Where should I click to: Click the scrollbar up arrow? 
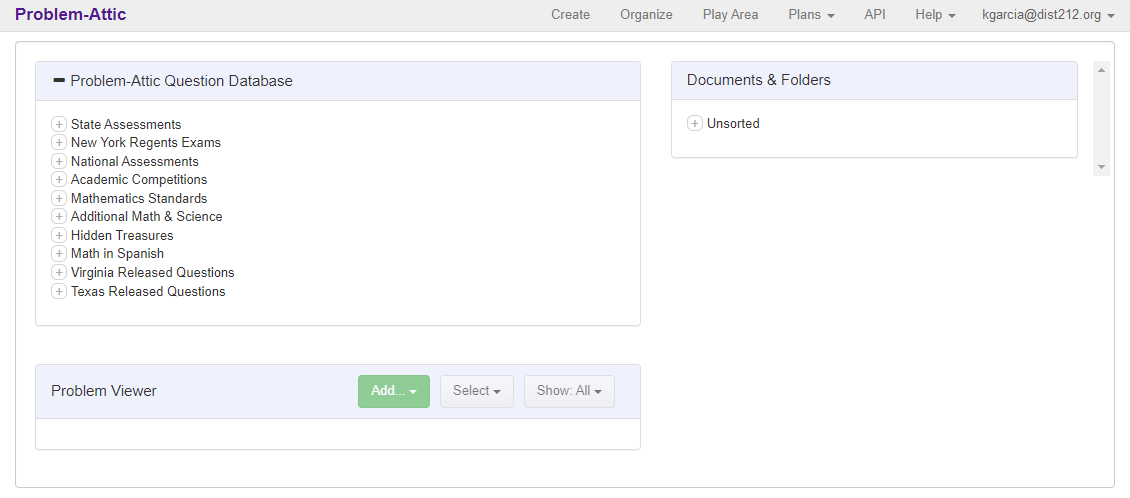point(1100,70)
